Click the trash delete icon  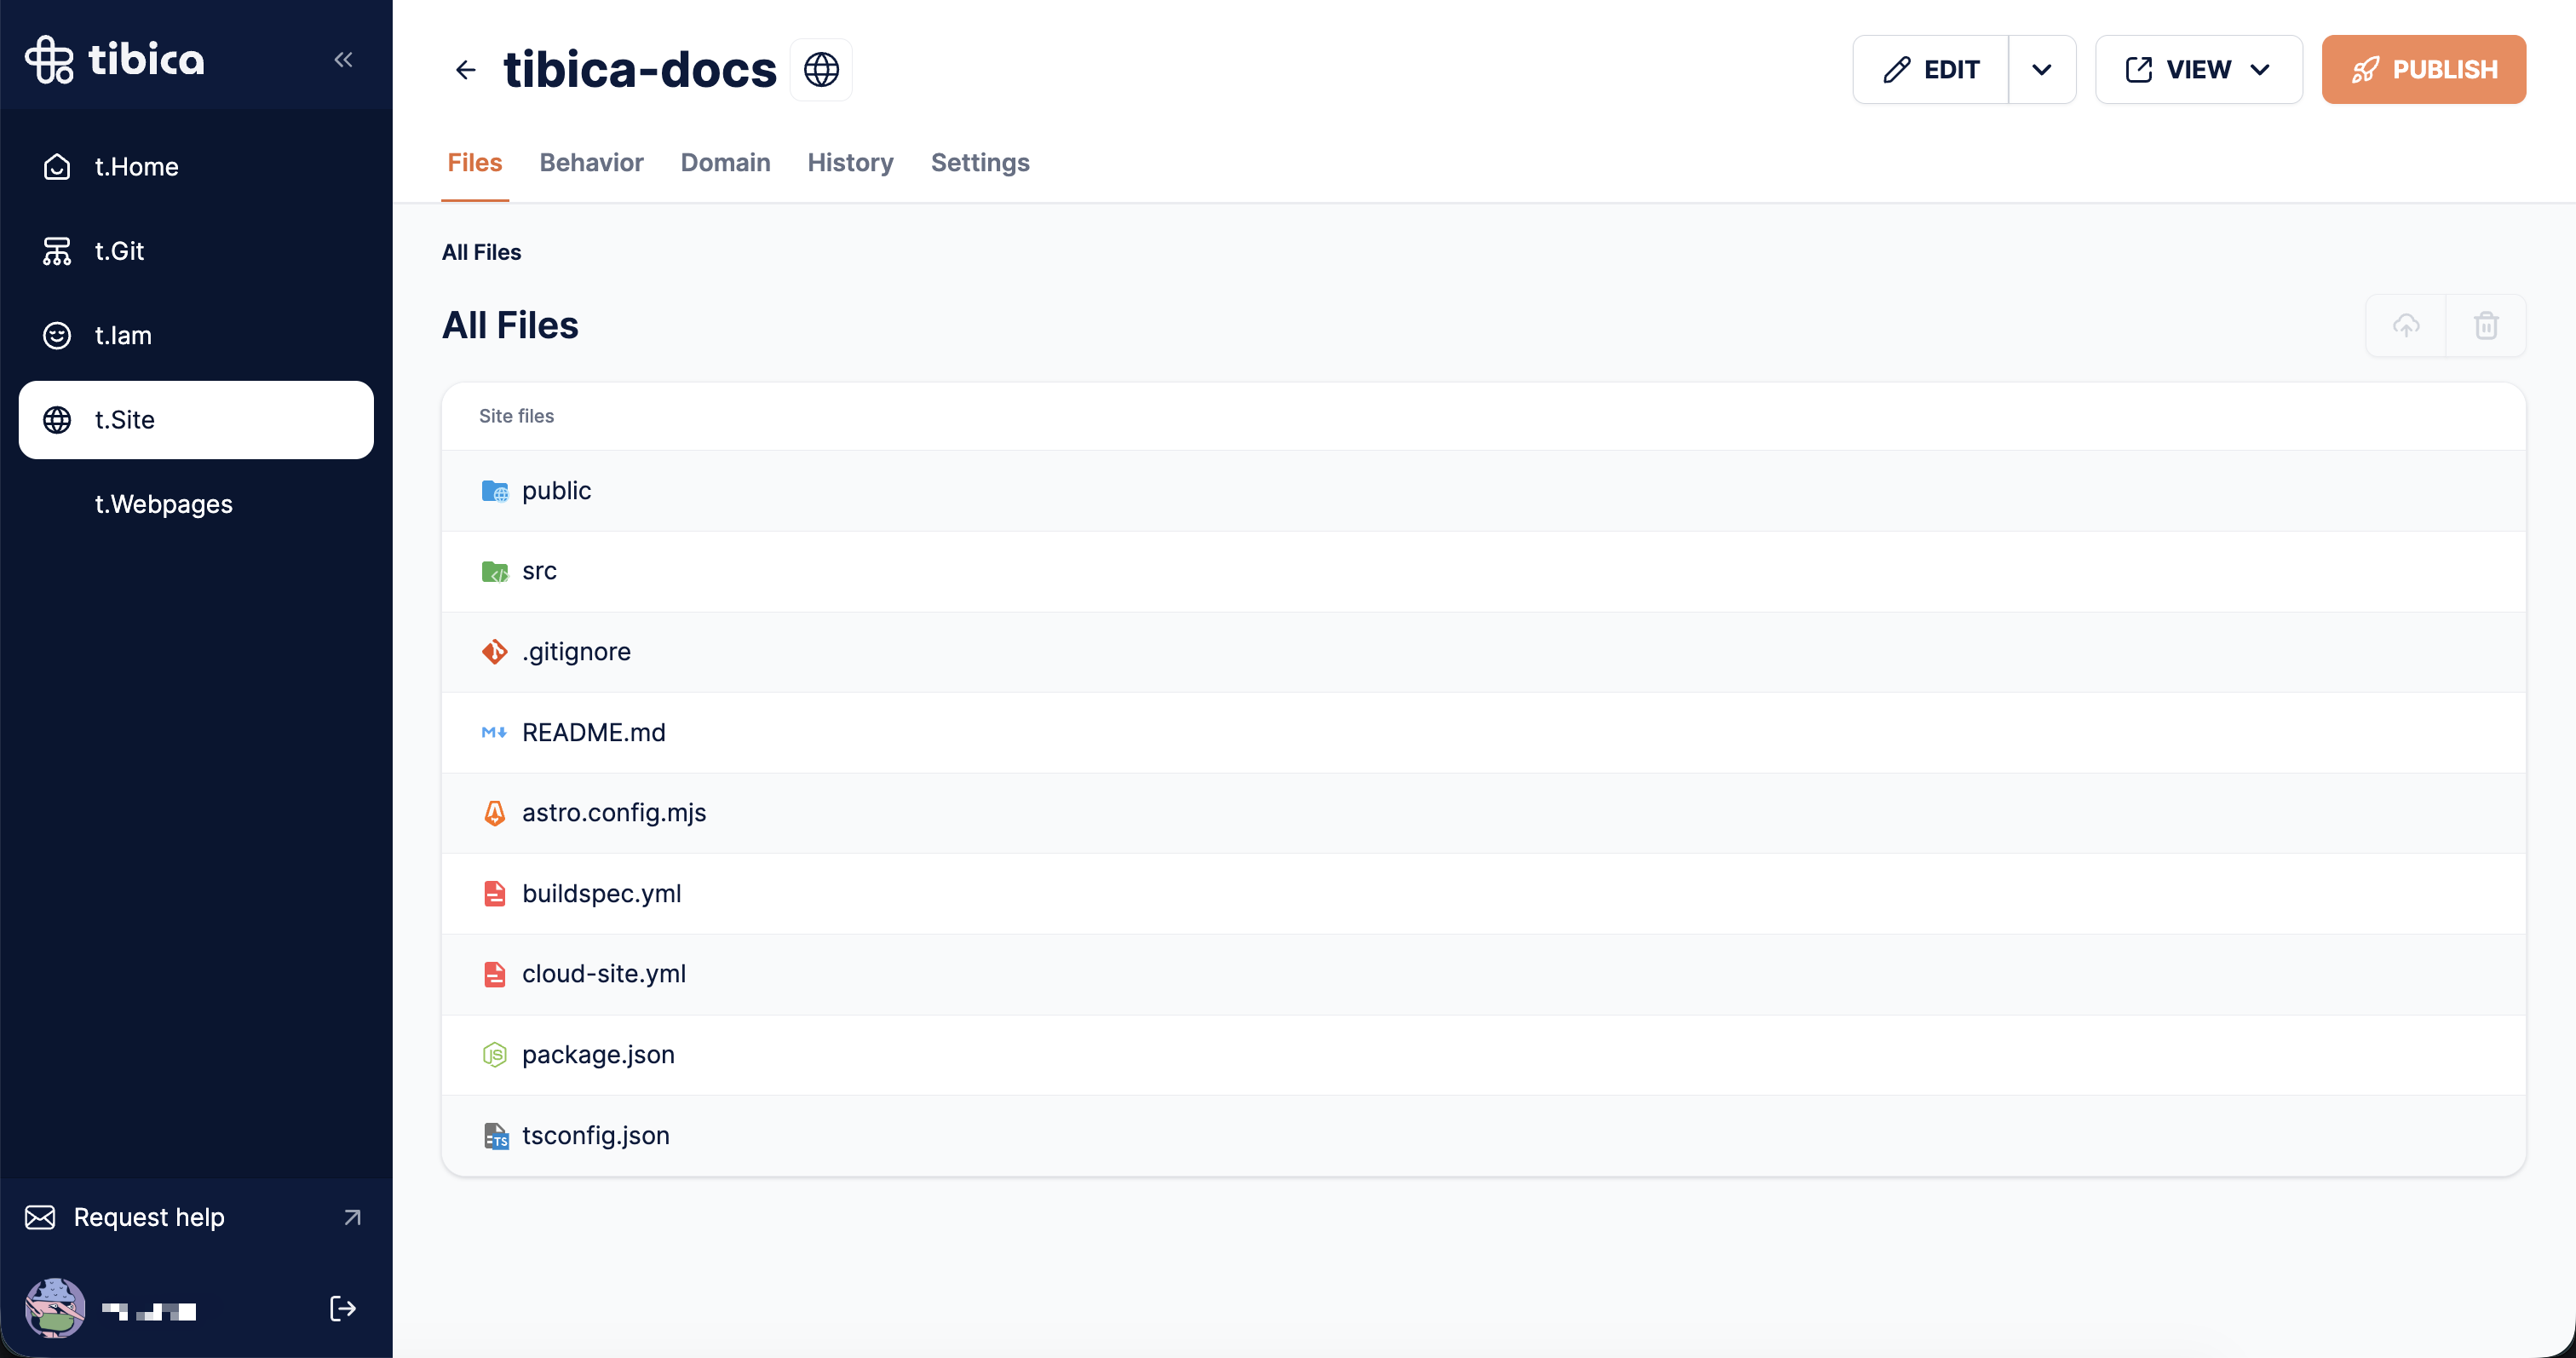tap(2486, 325)
